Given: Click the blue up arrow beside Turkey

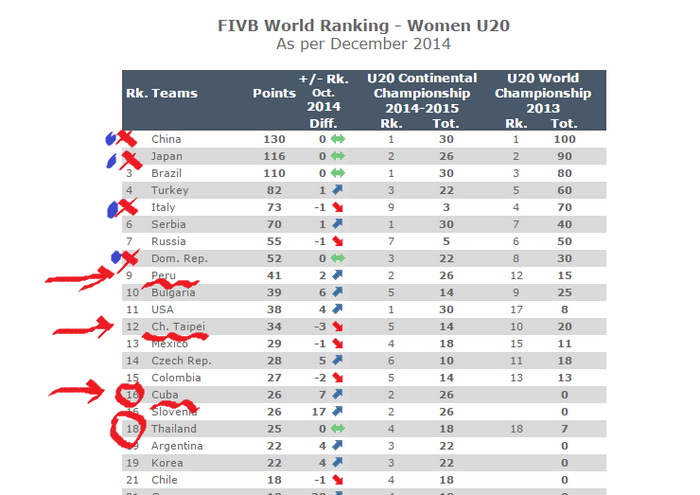Looking at the screenshot, I should tap(338, 190).
